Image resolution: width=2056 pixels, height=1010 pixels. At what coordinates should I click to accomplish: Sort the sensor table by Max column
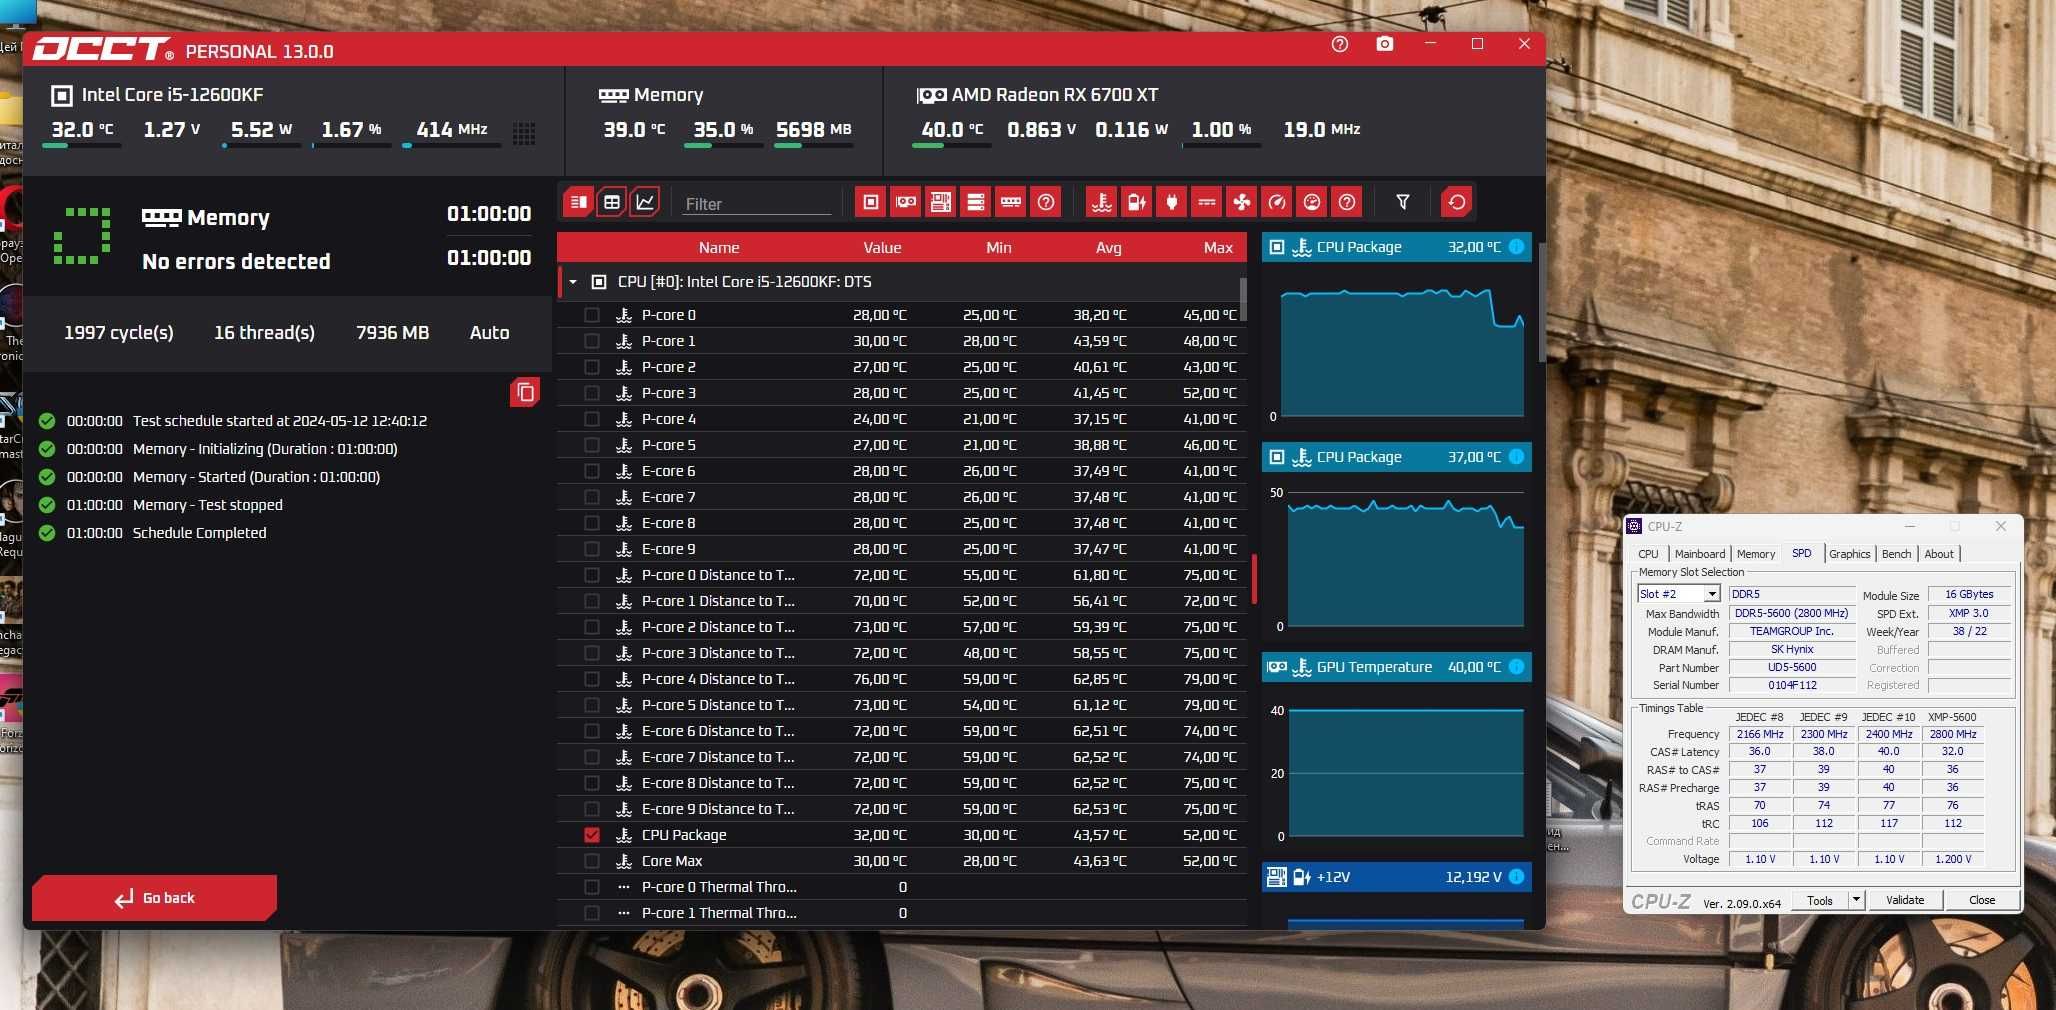click(1218, 248)
